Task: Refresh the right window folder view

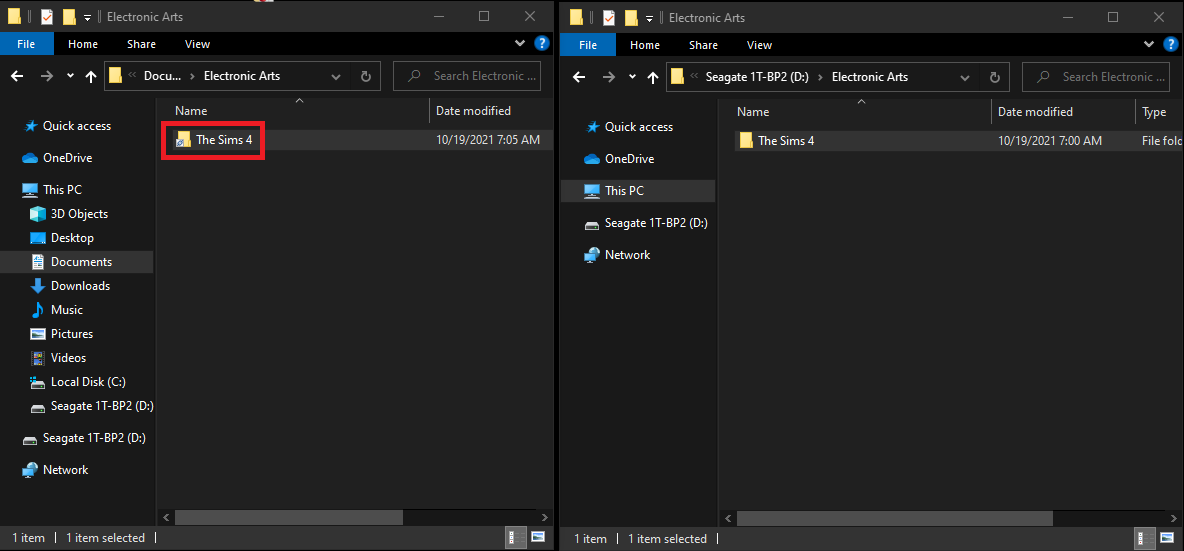Action: (x=994, y=77)
